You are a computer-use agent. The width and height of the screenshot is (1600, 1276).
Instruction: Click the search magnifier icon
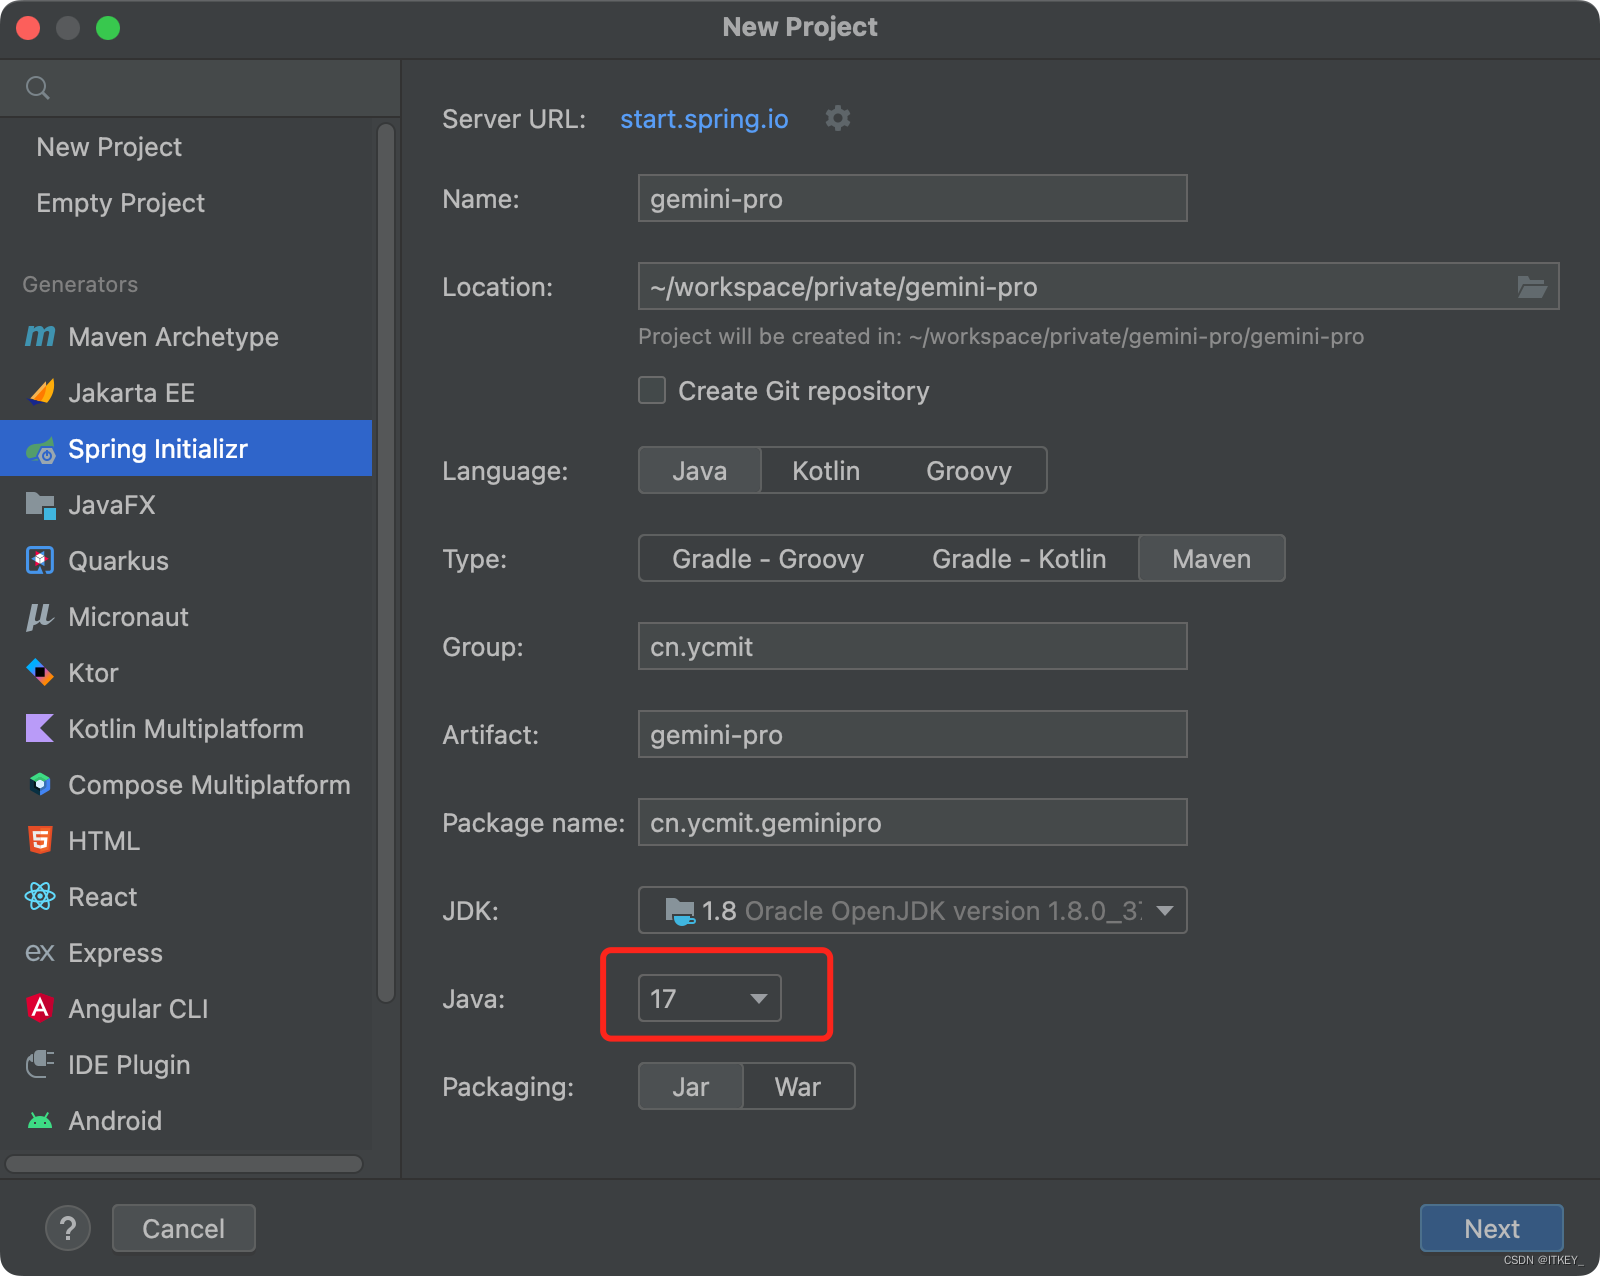point(38,88)
